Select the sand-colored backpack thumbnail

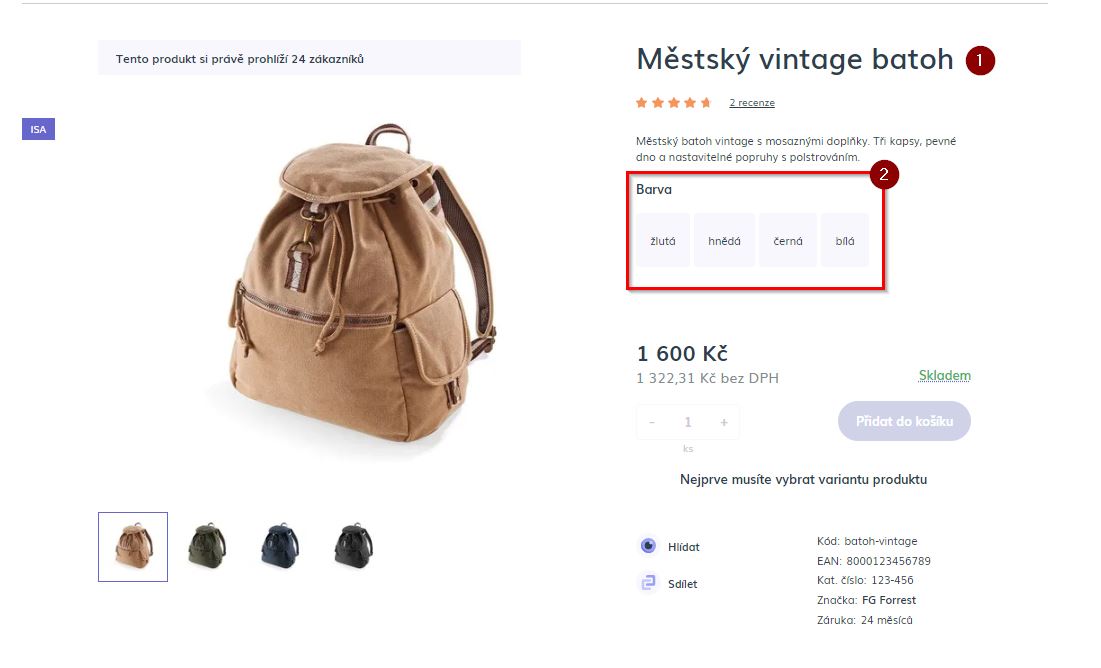coord(131,546)
